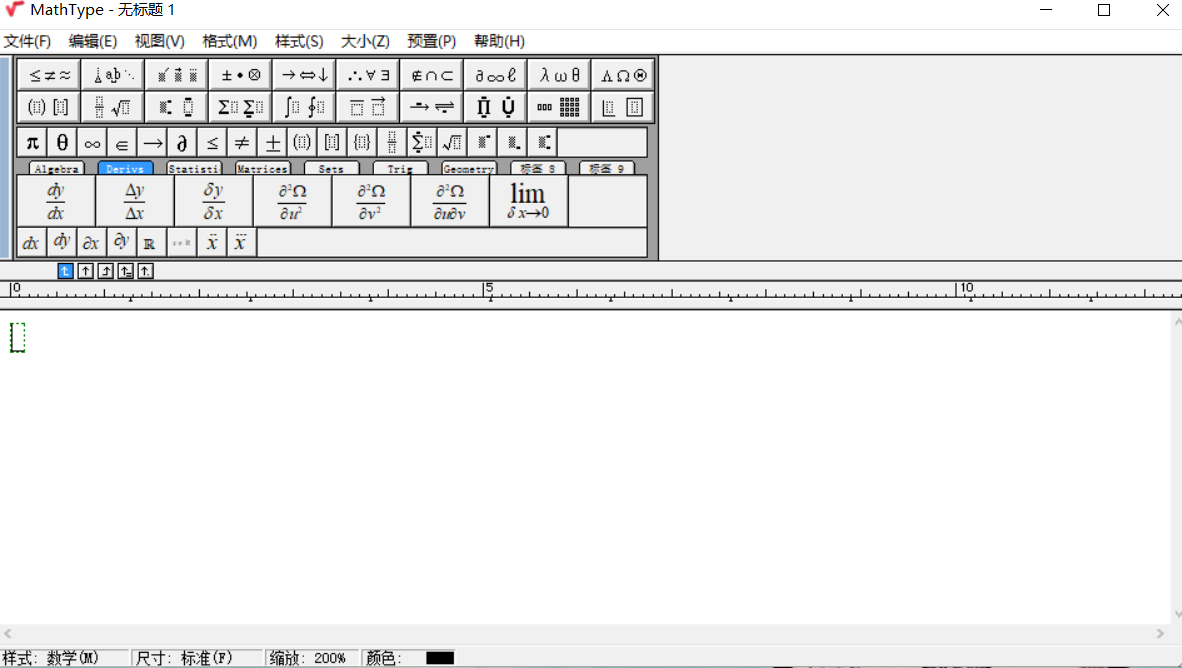Click the empty equation slot in editor
Viewport: 1182px width, 668px height.
(18, 337)
